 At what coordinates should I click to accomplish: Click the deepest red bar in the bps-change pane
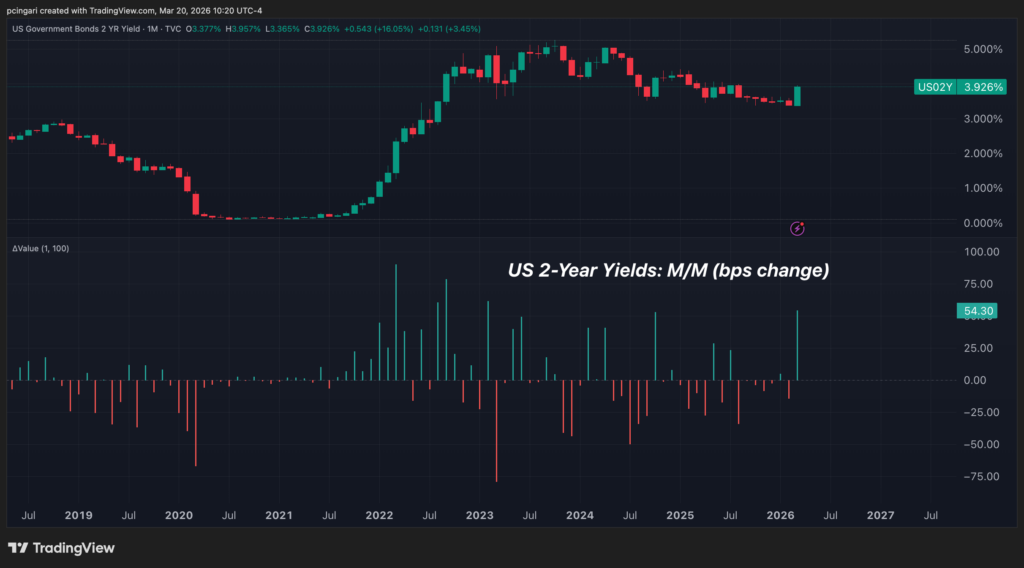(497, 430)
